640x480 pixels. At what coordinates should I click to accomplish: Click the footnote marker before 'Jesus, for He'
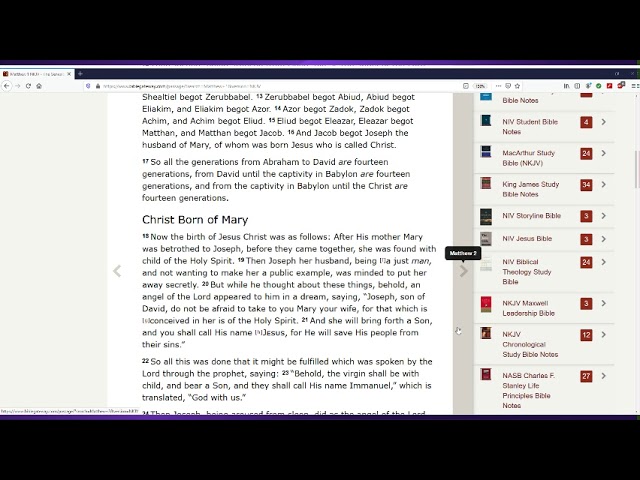click(x=258, y=332)
